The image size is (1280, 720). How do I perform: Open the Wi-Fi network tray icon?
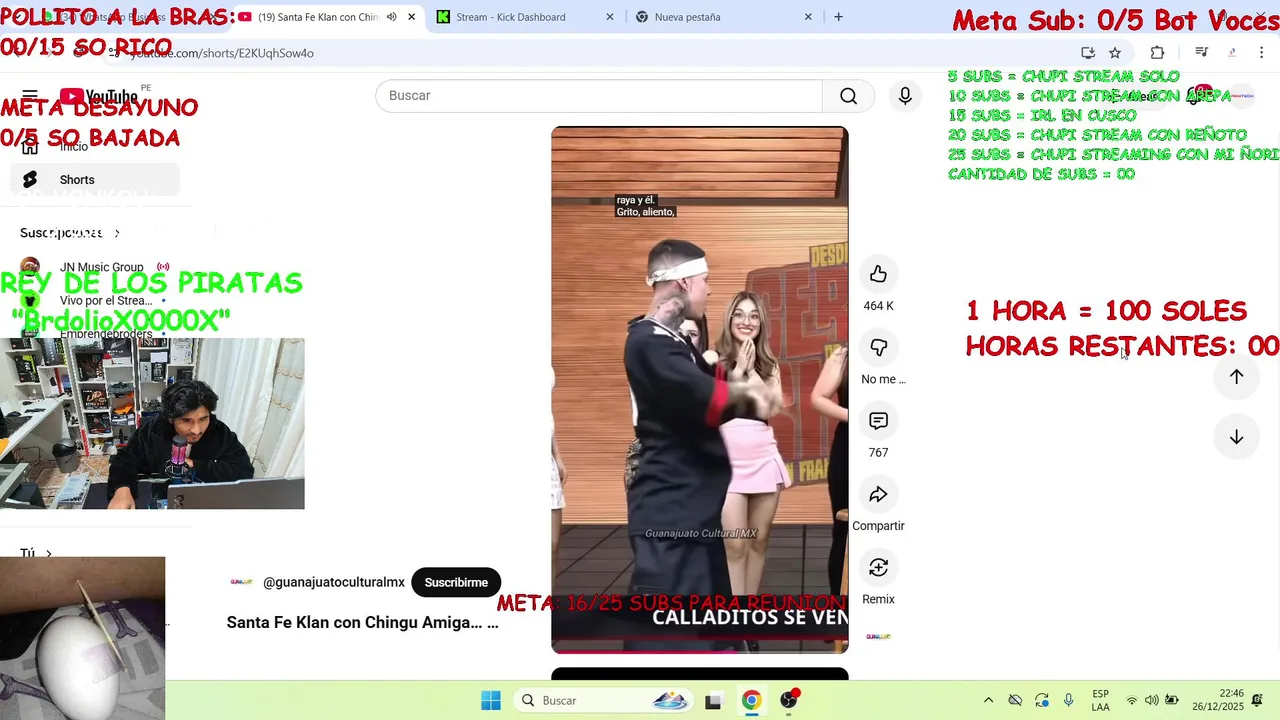pos(1132,700)
